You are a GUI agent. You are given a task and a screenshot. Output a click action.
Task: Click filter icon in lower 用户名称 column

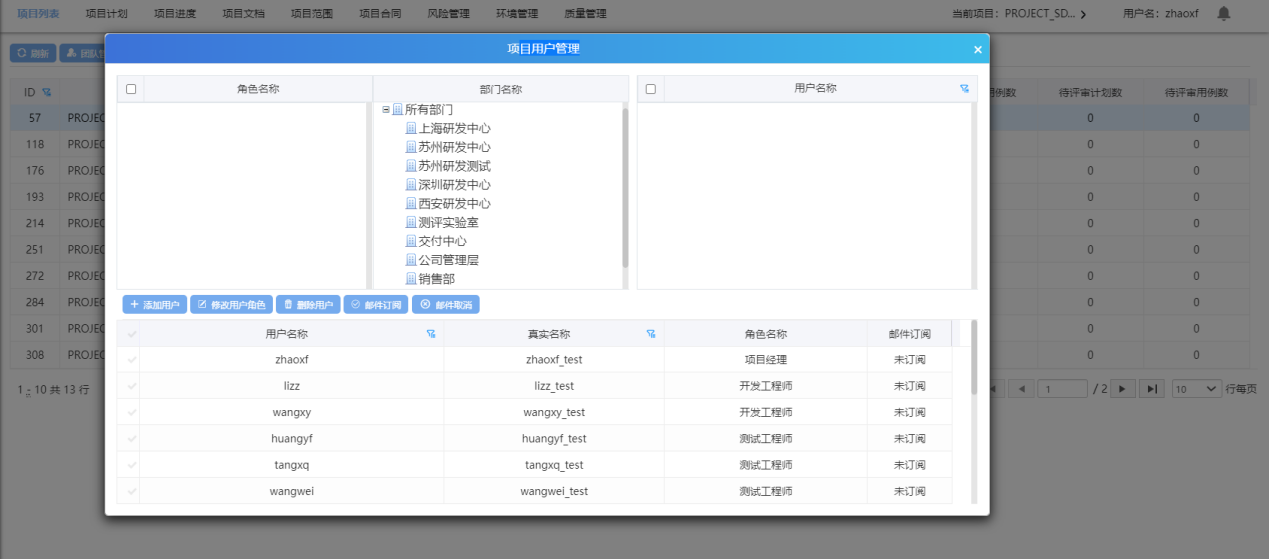click(431, 334)
